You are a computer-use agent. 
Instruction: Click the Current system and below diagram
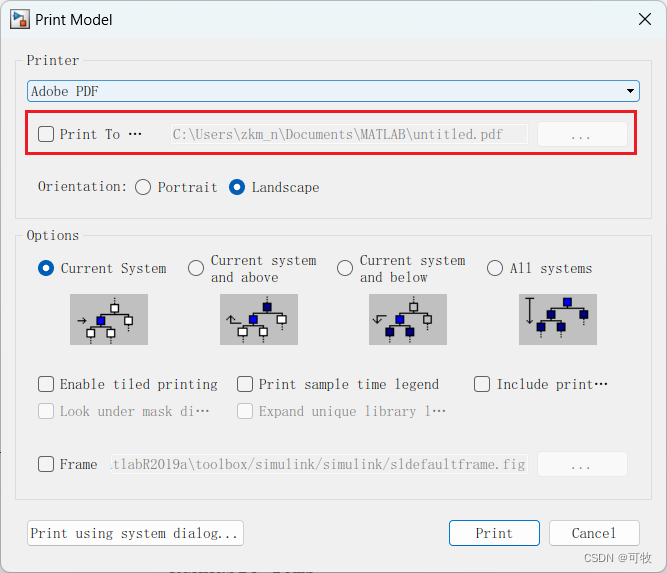click(x=408, y=319)
